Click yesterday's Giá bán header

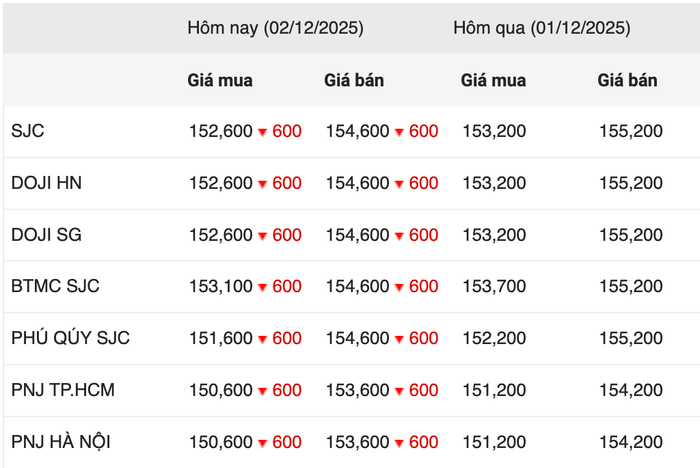(627, 80)
